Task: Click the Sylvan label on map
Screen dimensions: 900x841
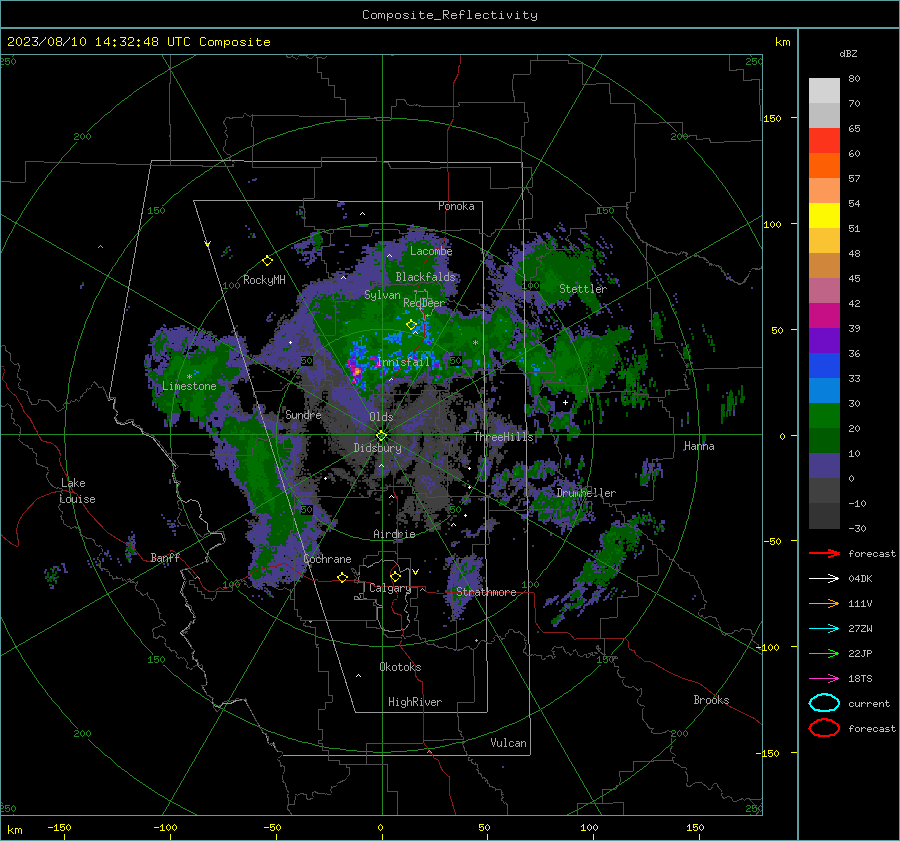Action: 382,295
